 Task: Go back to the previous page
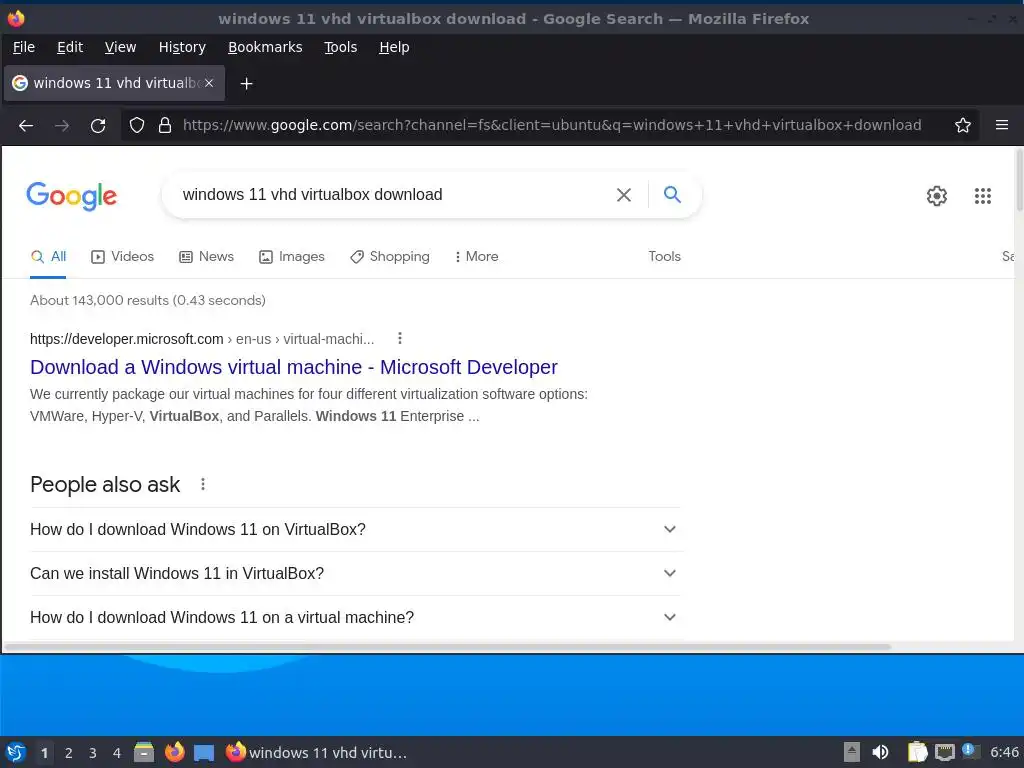click(25, 125)
